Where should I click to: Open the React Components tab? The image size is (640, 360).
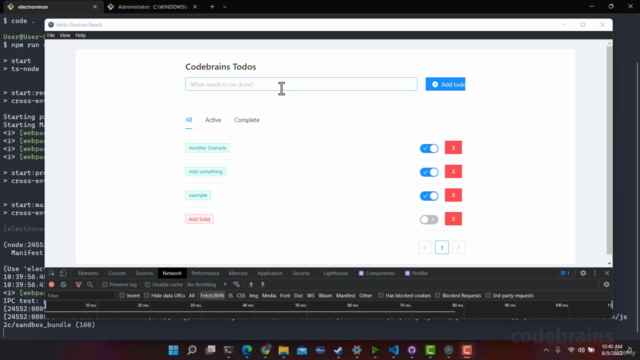[x=376, y=273]
